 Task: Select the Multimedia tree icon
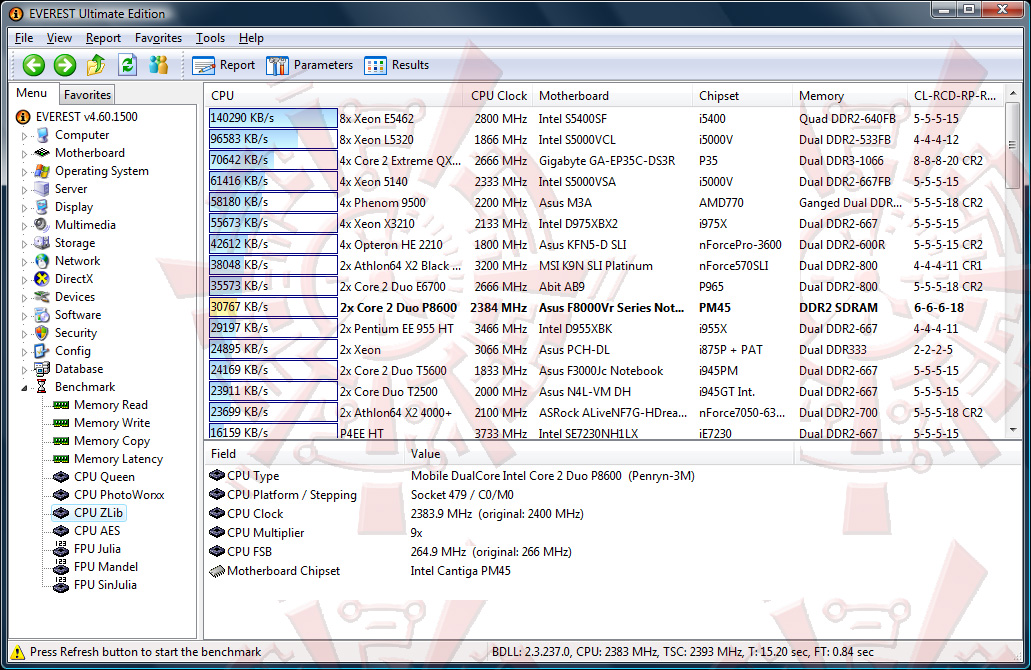pos(43,224)
